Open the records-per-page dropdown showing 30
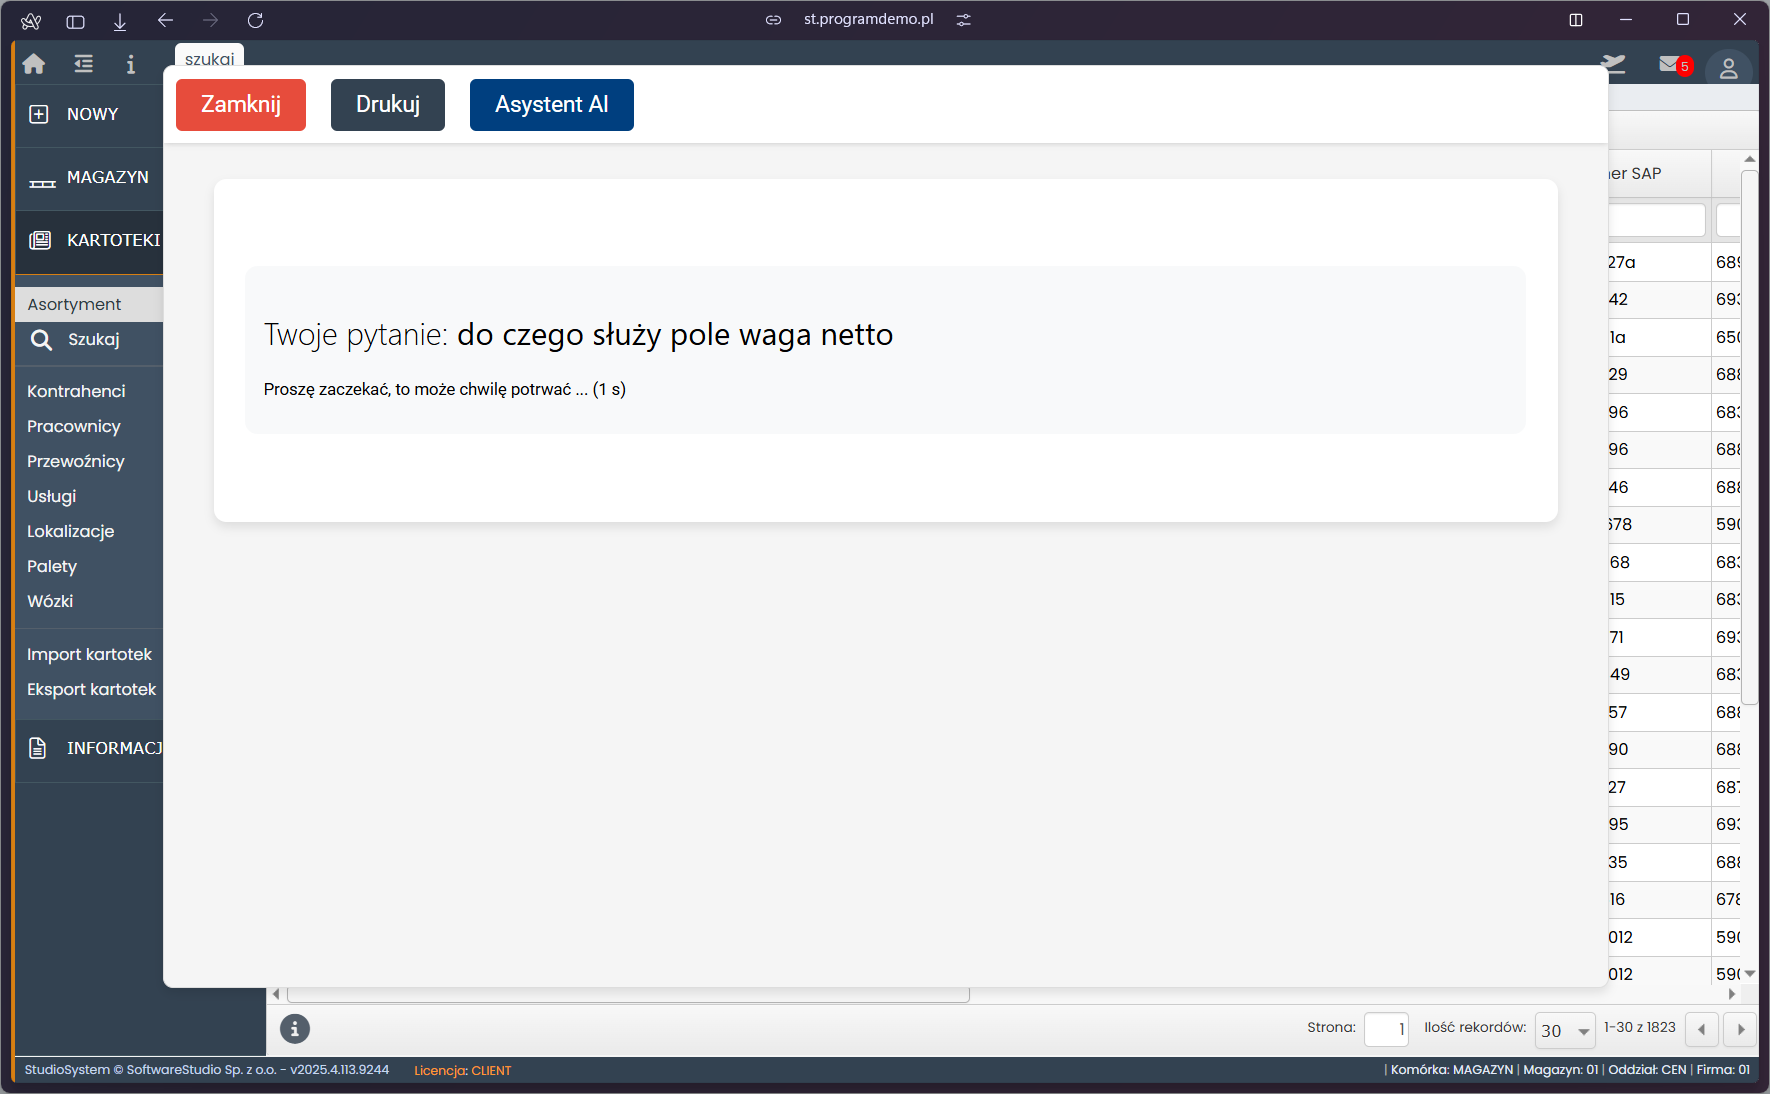The width and height of the screenshot is (1770, 1094). click(x=1565, y=1030)
